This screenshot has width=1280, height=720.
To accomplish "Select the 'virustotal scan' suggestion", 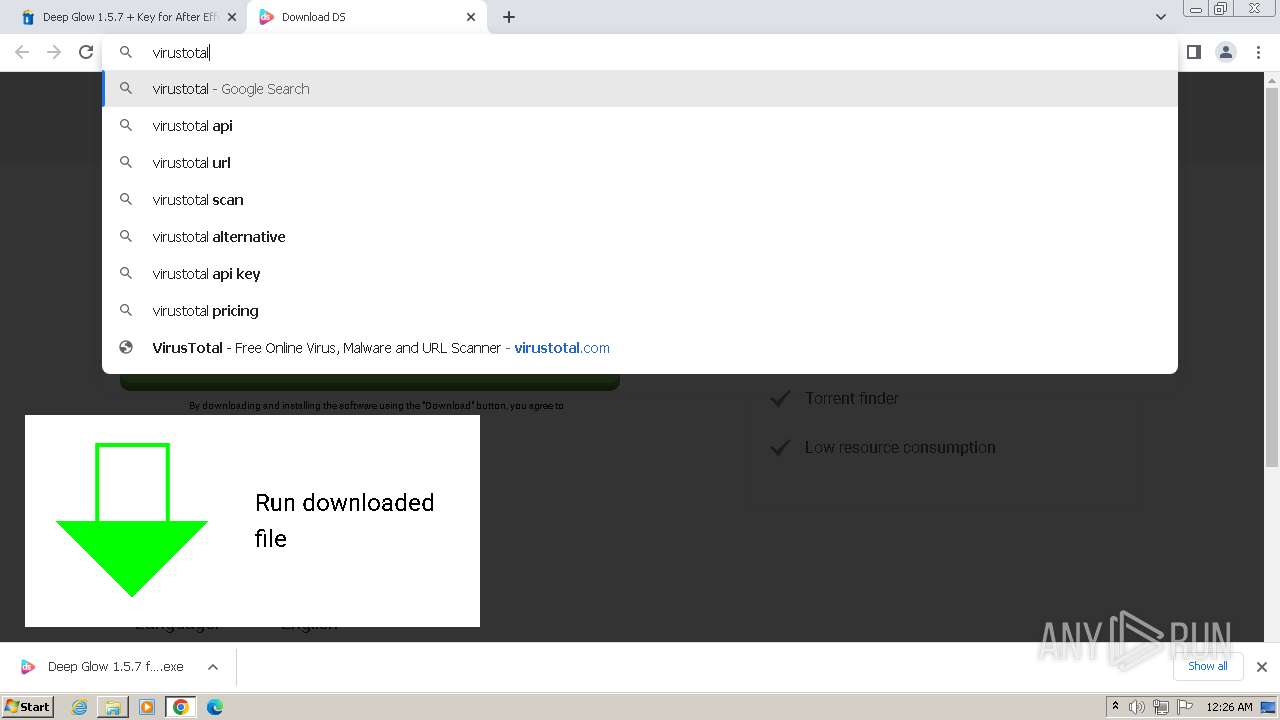I will click(640, 200).
